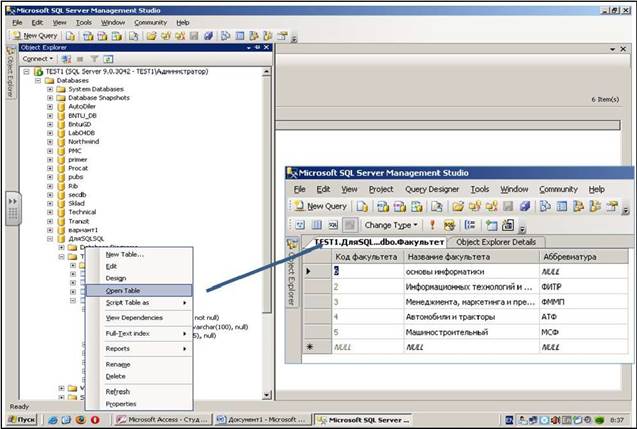This screenshot has height=429, width=637.
Task: Click Object Explorer scrollbar down arrow
Action: [266, 394]
